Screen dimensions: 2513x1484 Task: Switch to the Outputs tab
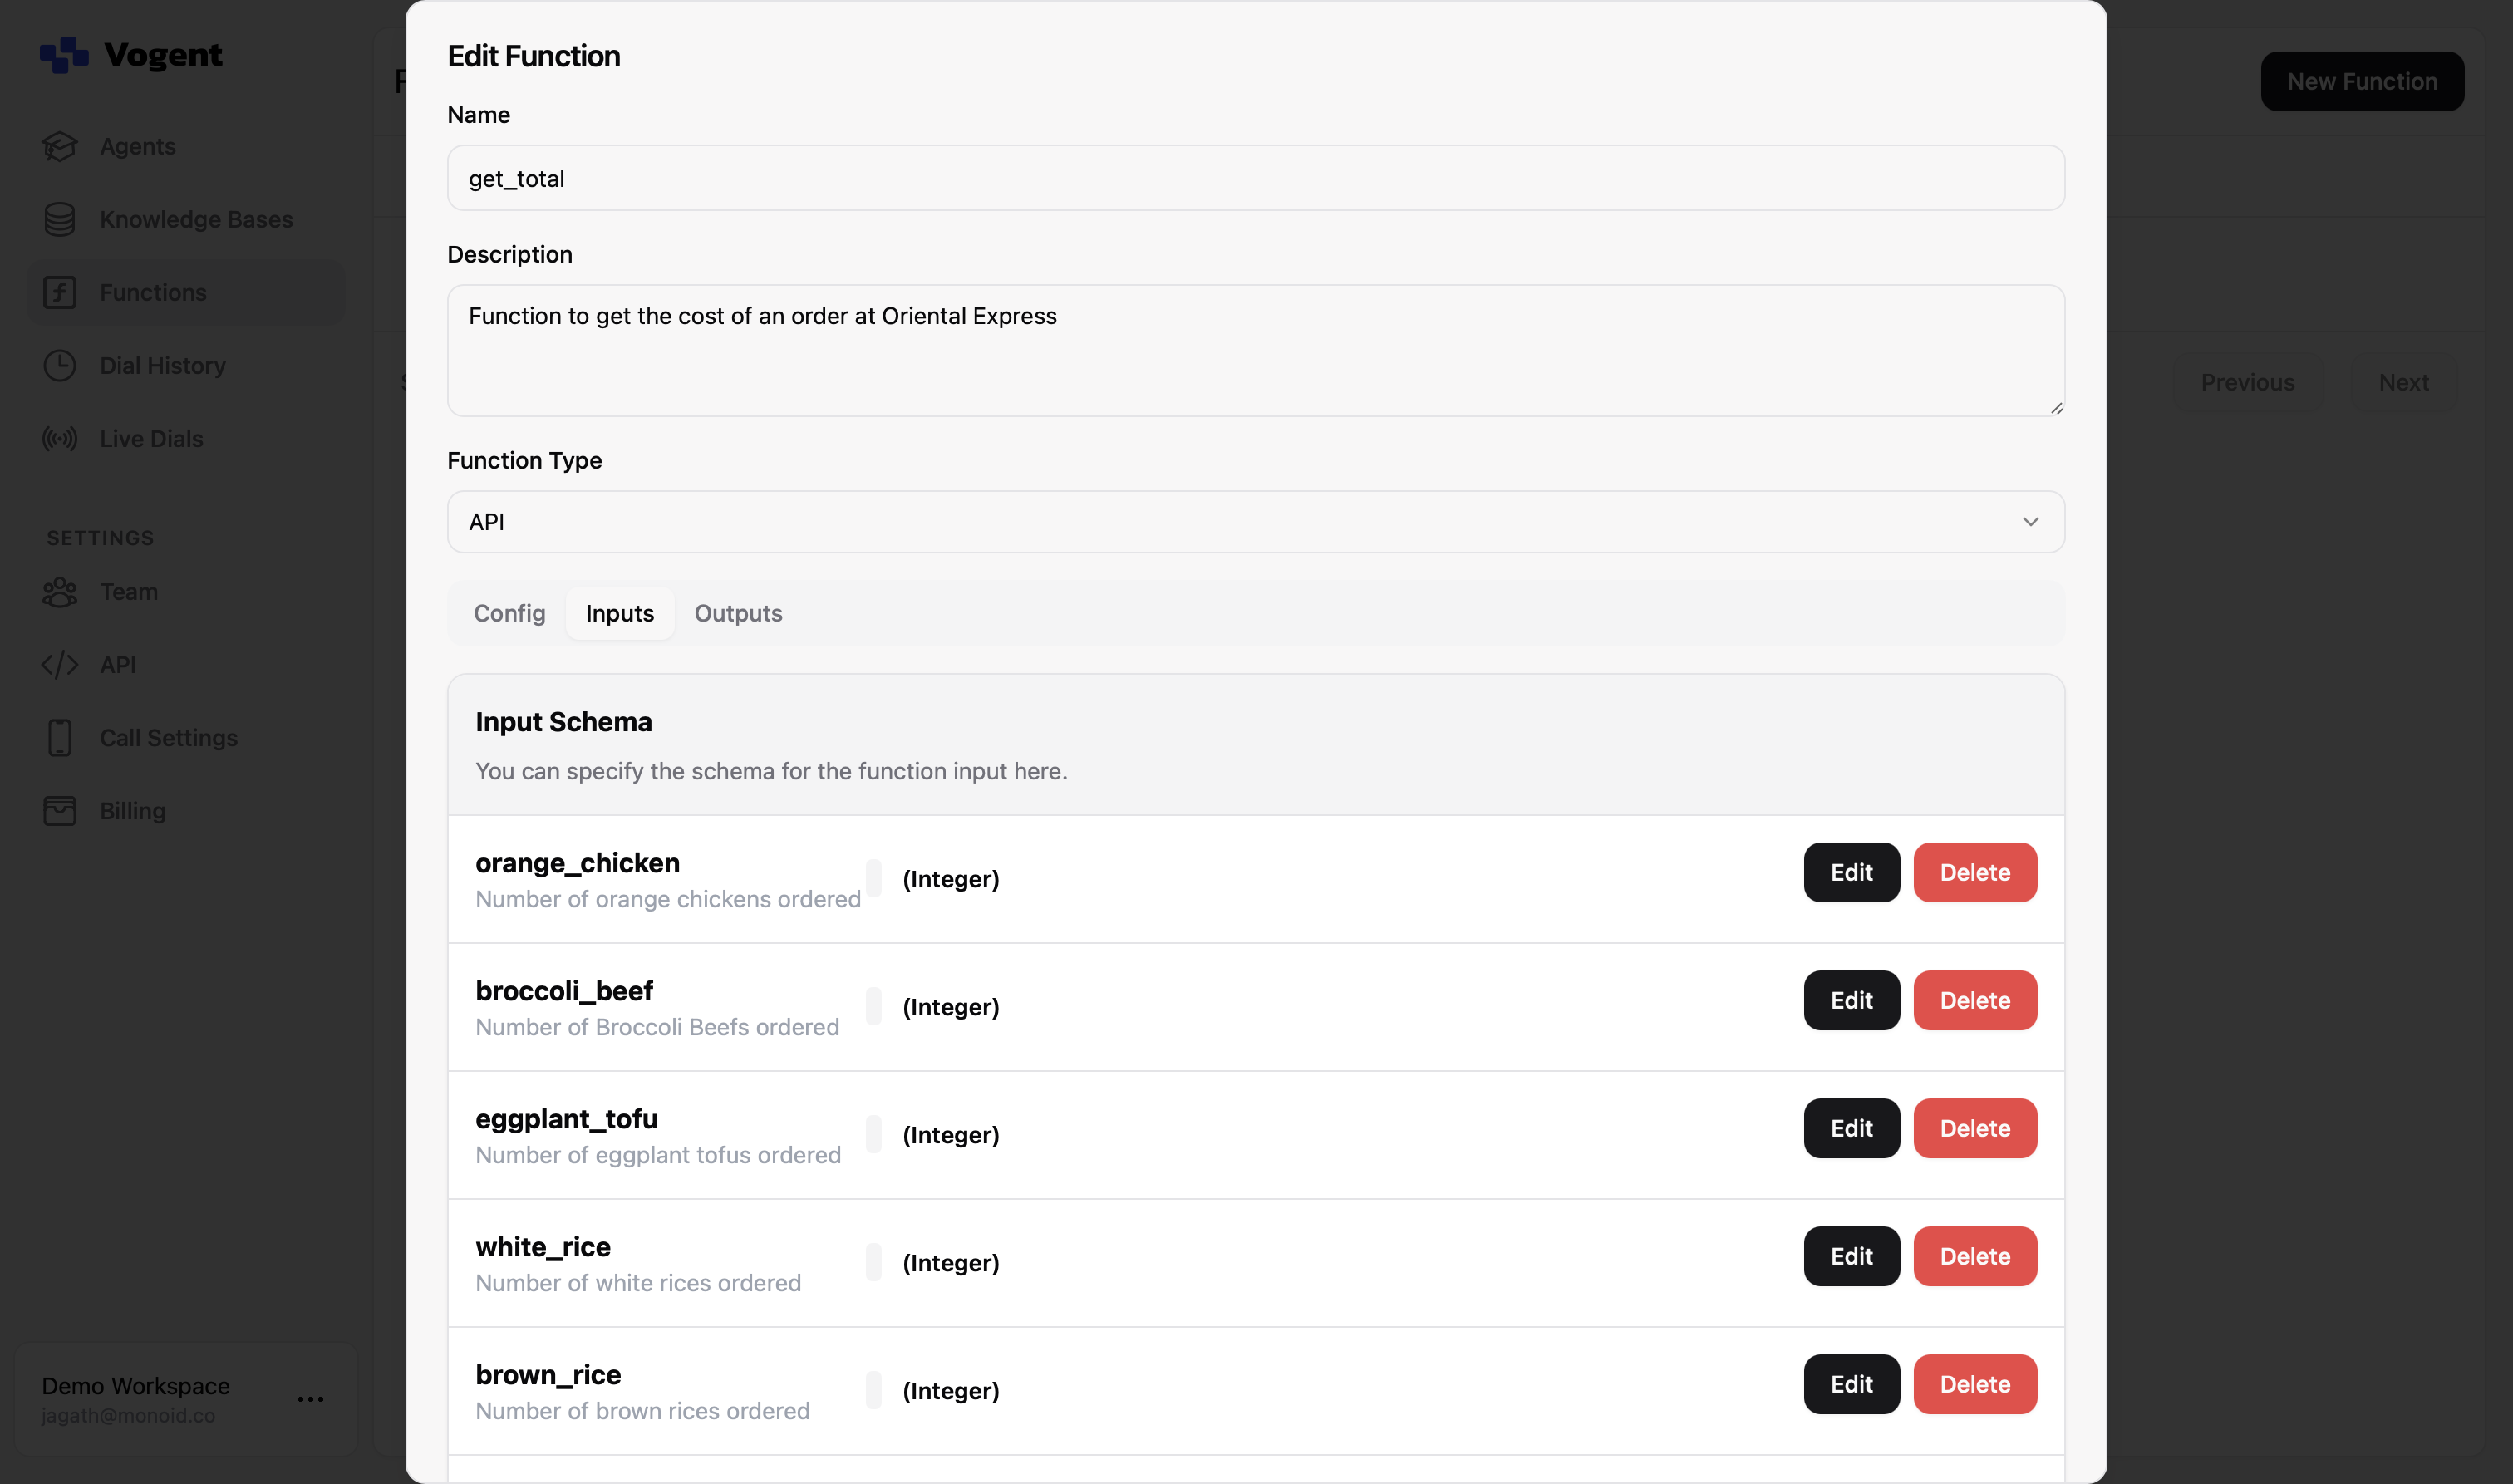click(738, 613)
